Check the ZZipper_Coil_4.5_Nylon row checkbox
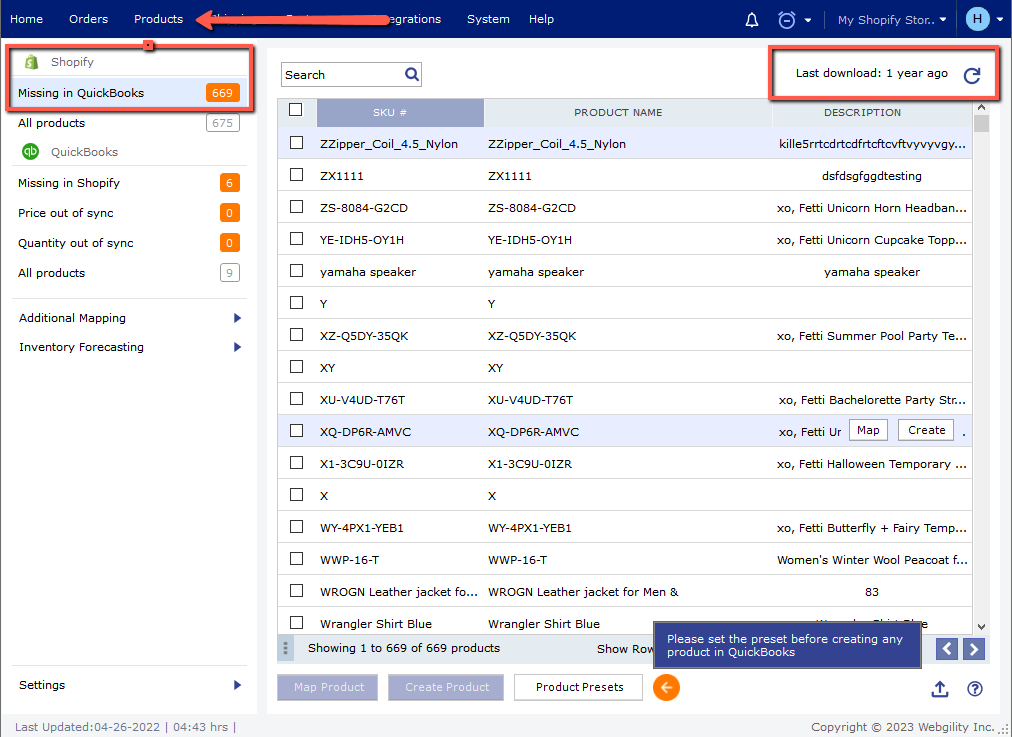This screenshot has height=737, width=1012. [296, 143]
